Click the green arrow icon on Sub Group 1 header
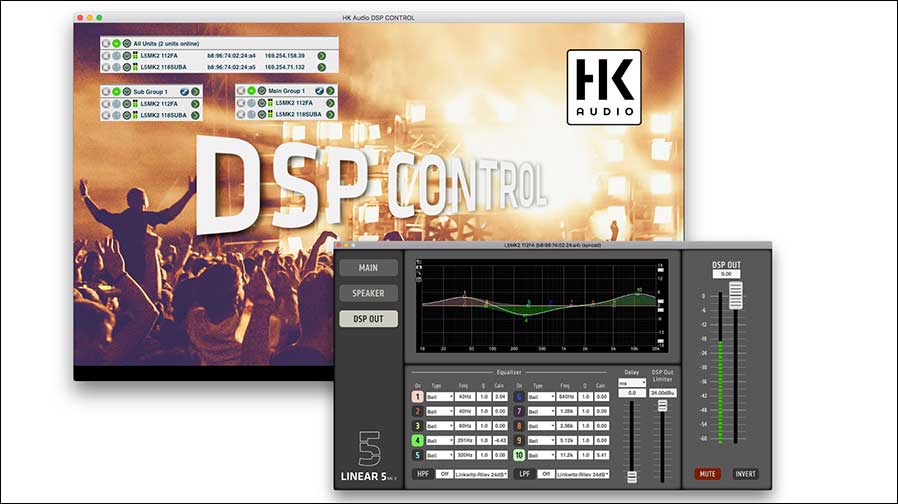898x504 pixels. coord(195,92)
